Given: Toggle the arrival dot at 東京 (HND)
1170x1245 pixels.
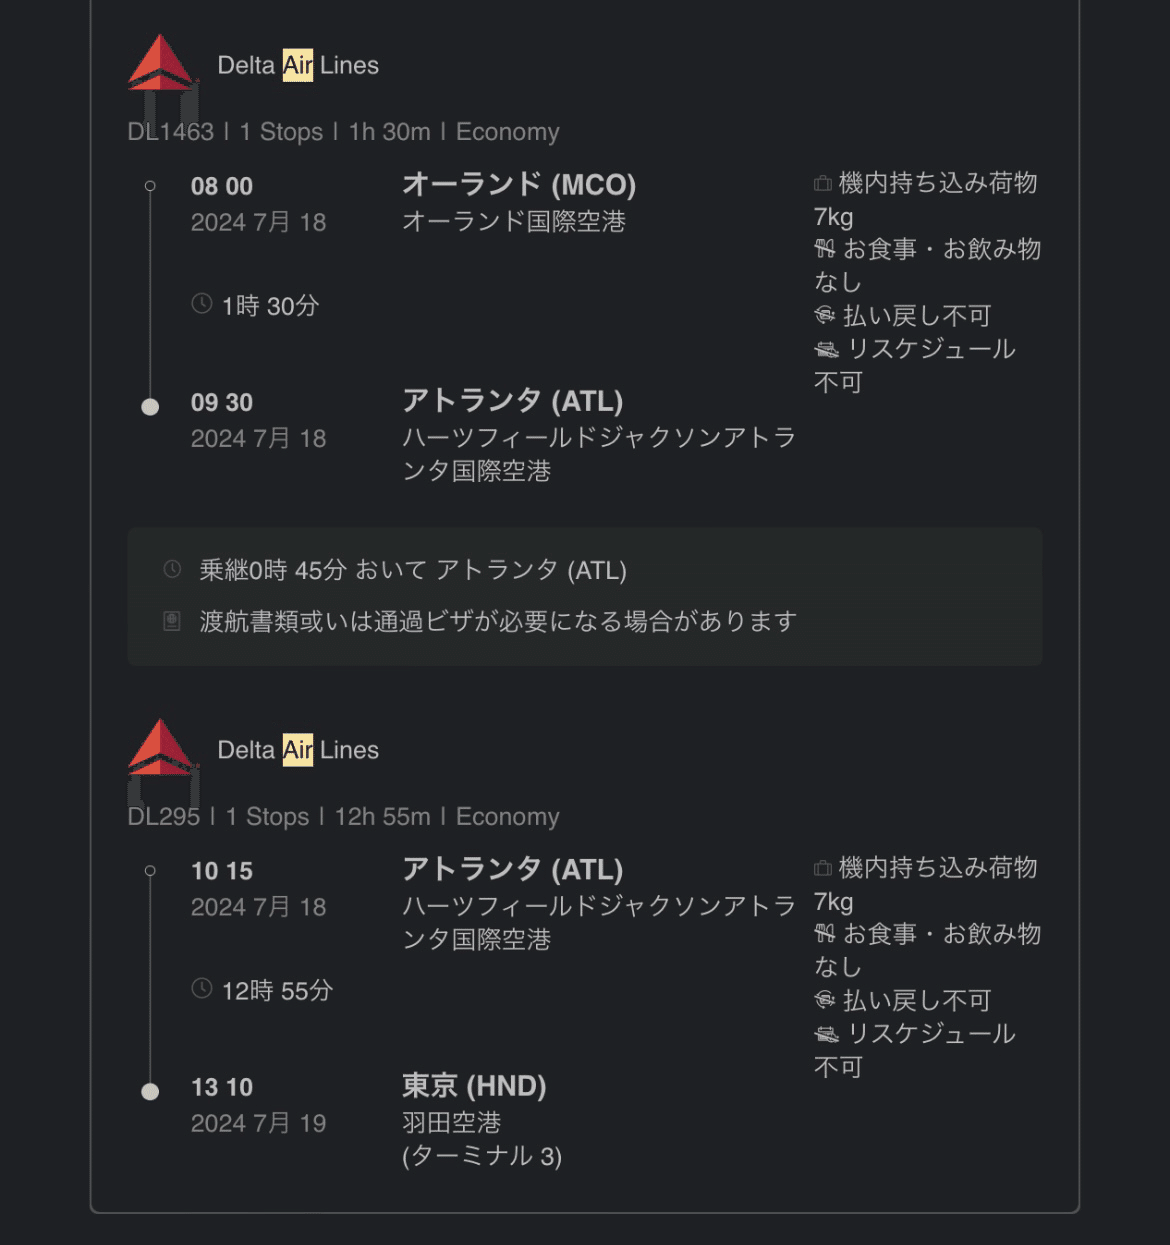Looking at the screenshot, I should [150, 1090].
